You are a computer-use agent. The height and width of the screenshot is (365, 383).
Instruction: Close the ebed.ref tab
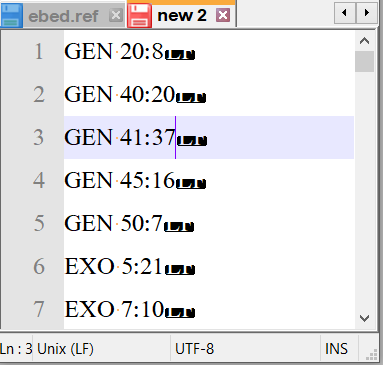point(116,15)
